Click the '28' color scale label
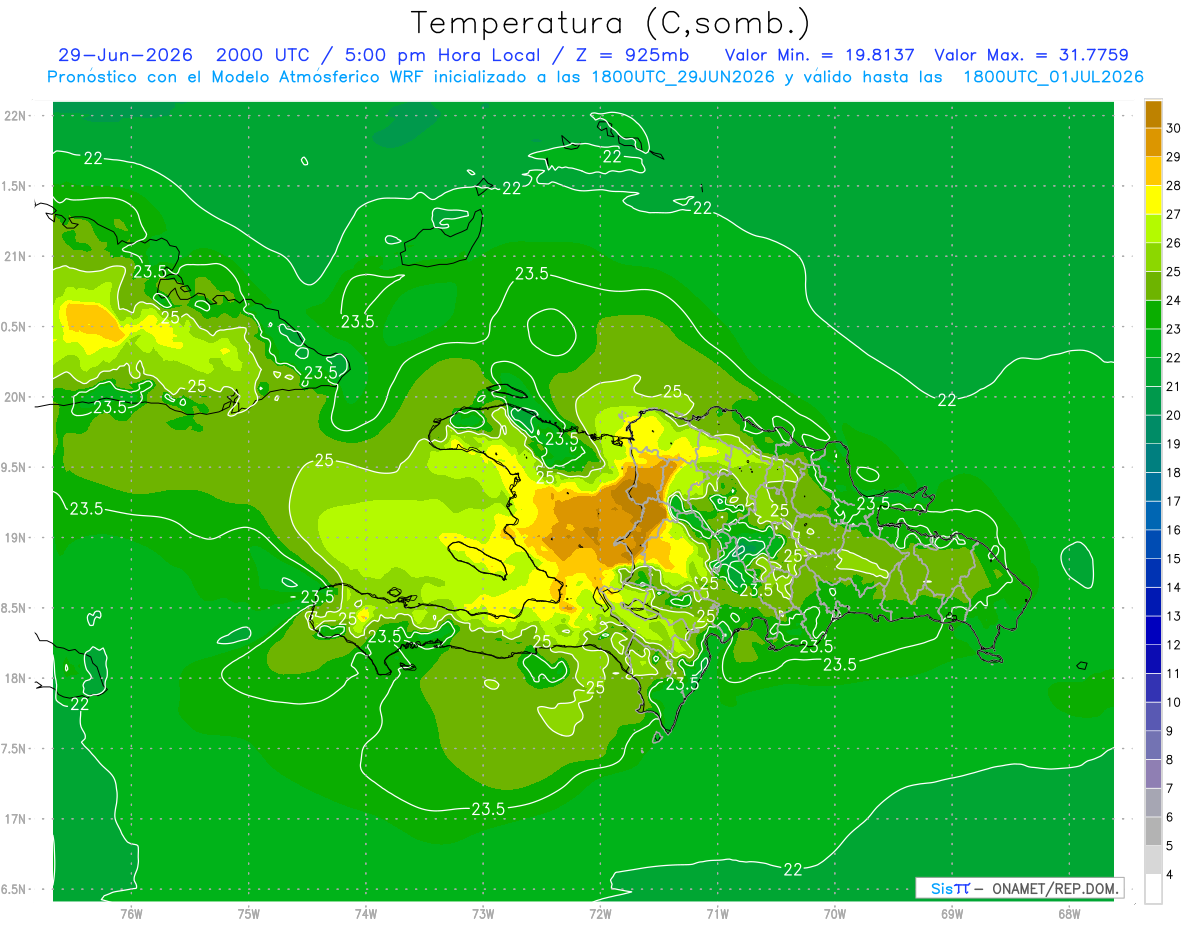Screen dimensions: 1200x927 (x=1174, y=186)
